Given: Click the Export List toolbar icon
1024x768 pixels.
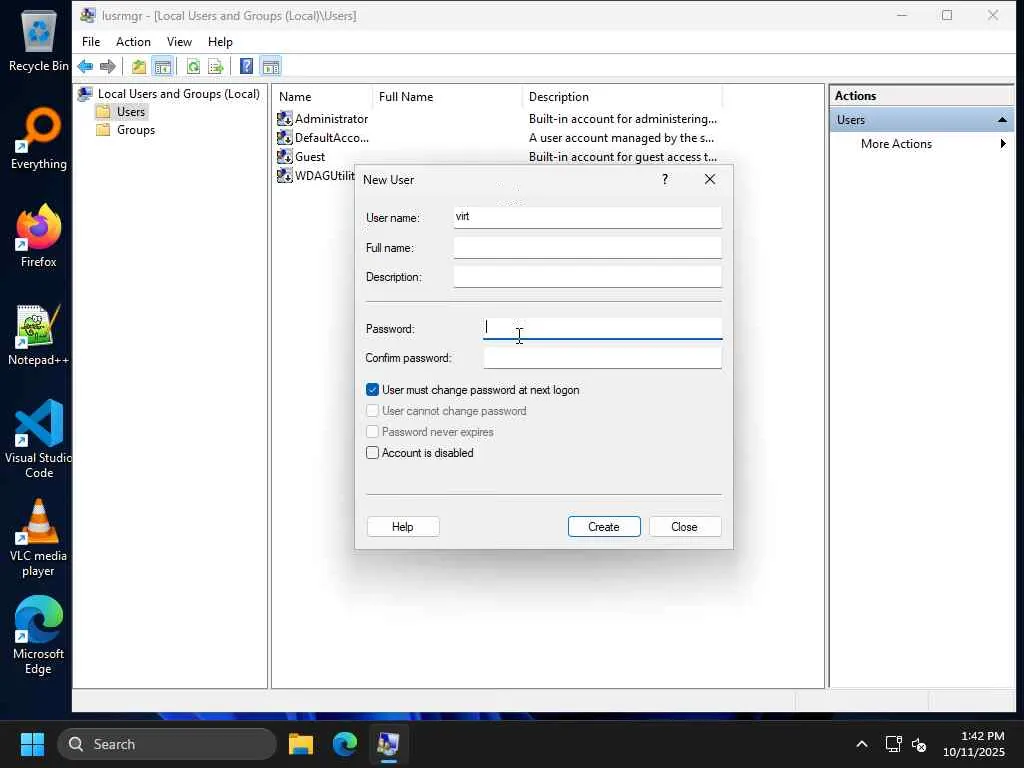Looking at the screenshot, I should pyautogui.click(x=216, y=66).
